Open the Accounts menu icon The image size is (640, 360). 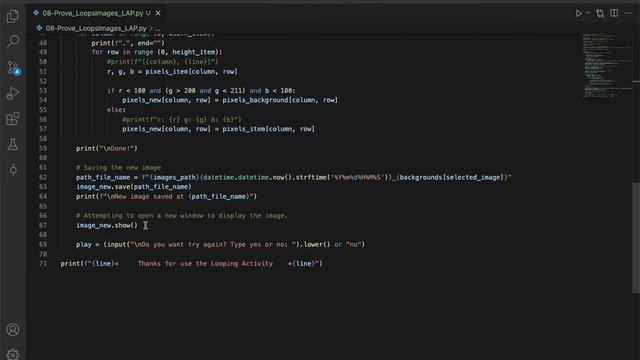pos(13,329)
